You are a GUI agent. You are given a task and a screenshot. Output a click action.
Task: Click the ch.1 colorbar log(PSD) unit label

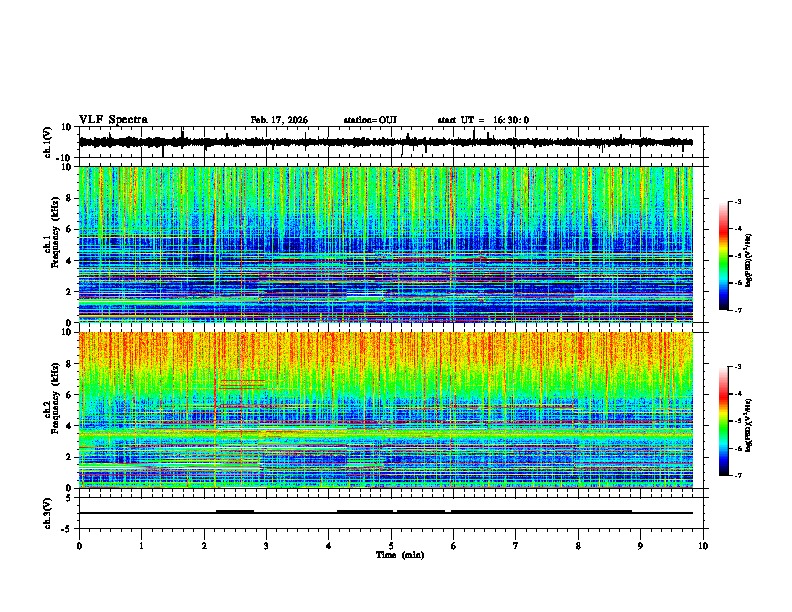point(749,261)
